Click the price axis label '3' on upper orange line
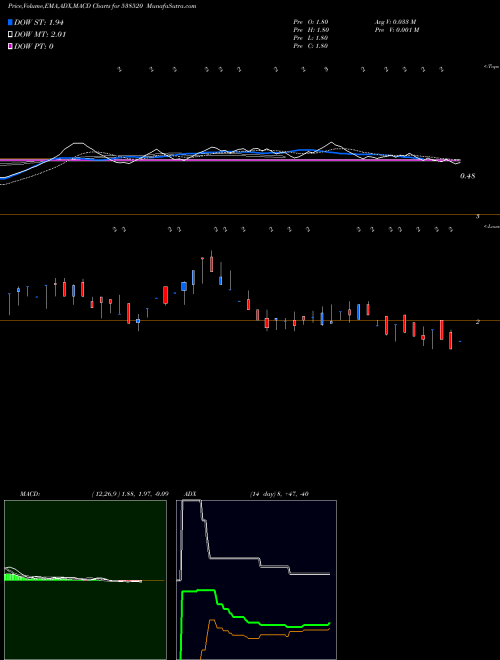 point(478,216)
